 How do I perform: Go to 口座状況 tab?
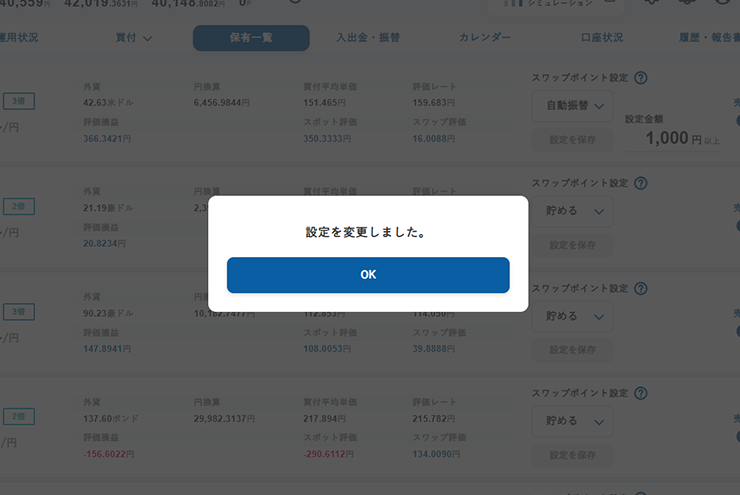(x=602, y=38)
